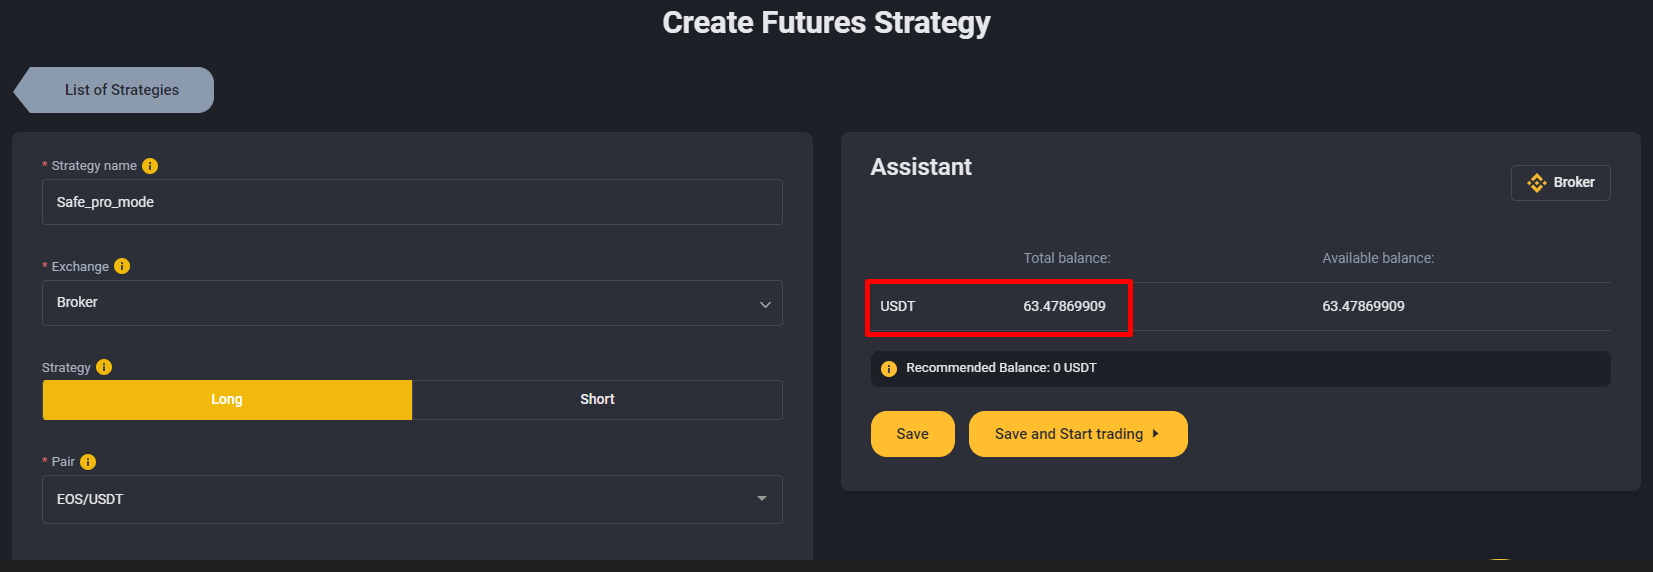Click the Exchange info icon
Viewport: 1653px width, 572px height.
[122, 266]
